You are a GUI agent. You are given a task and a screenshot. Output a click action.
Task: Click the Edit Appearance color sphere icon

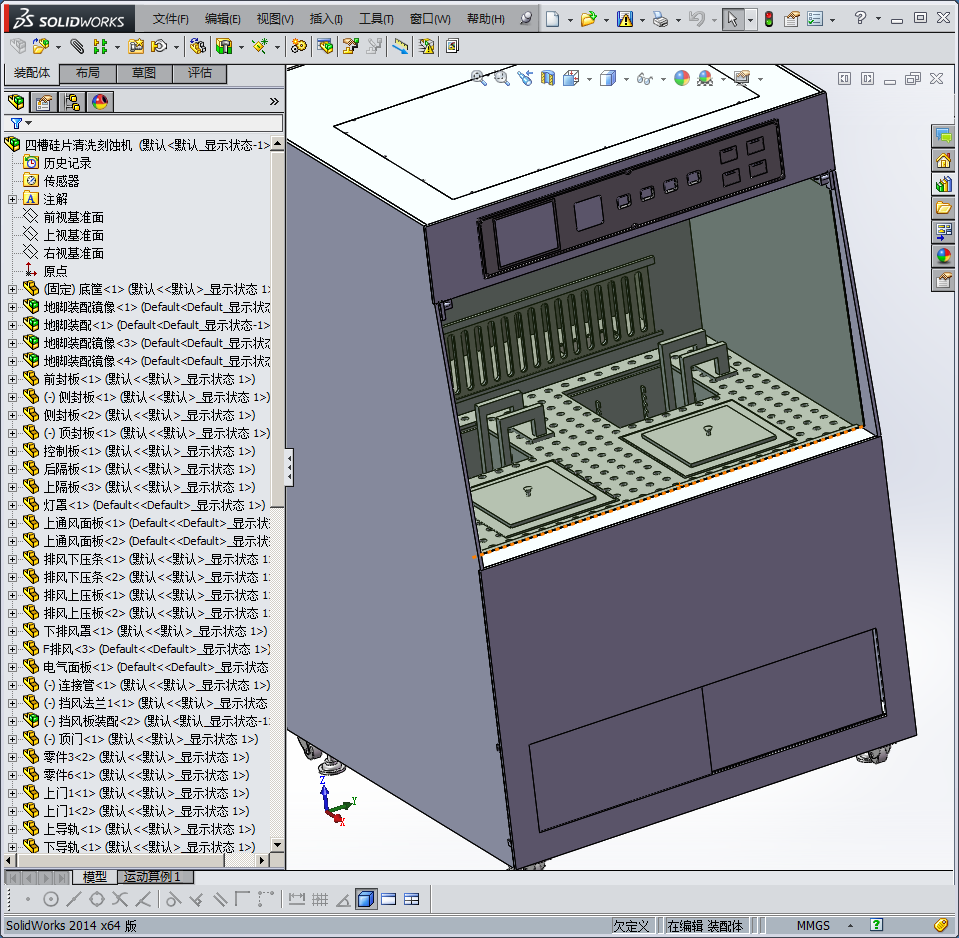[682, 78]
